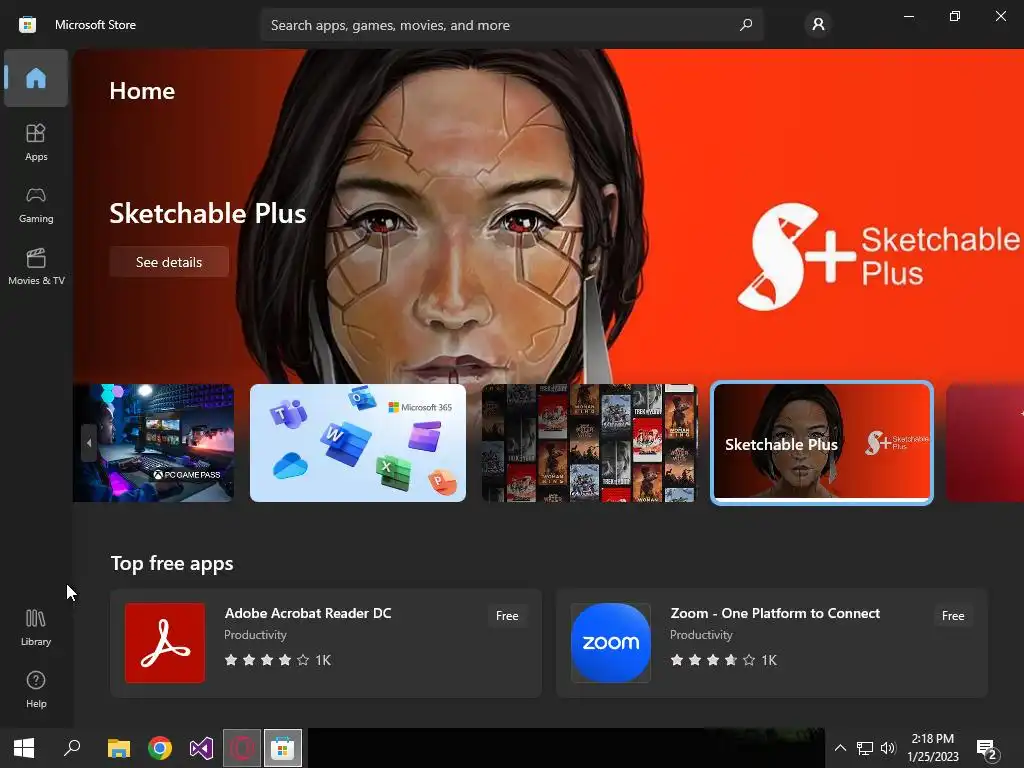
Task: Click Zoom star rating 1K
Action: [724, 660]
